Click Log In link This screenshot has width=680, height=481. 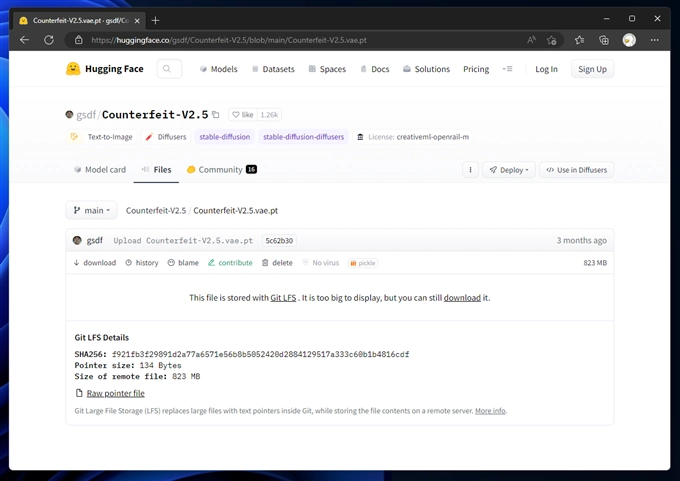(546, 69)
